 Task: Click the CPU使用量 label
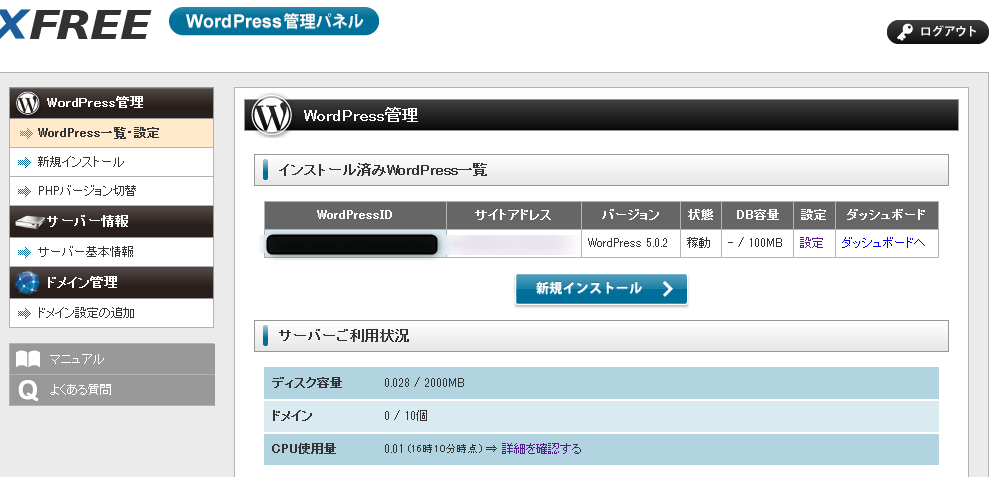click(x=304, y=449)
